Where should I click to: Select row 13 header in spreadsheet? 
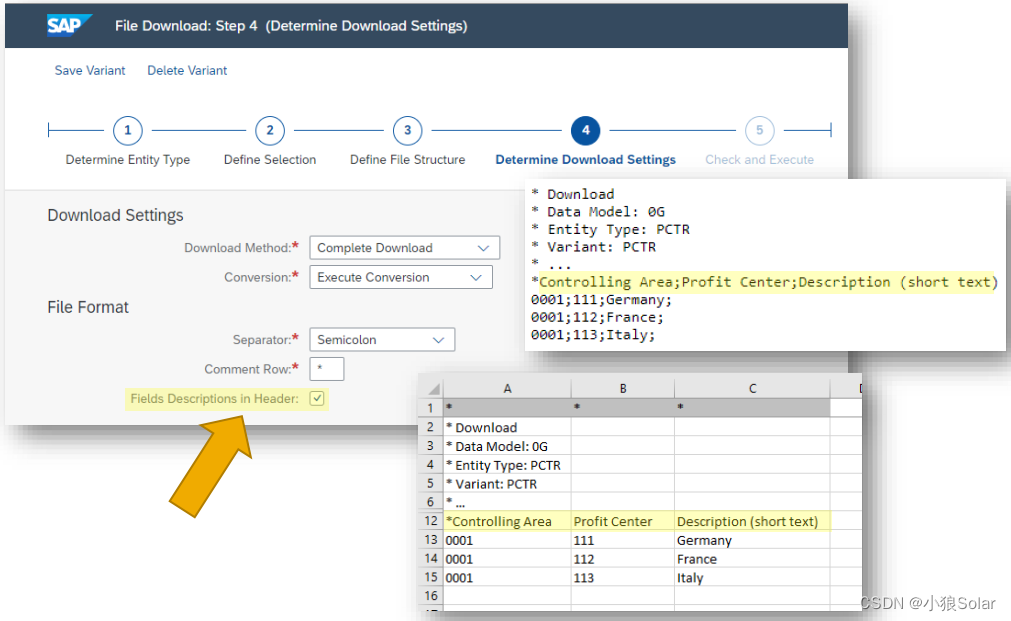click(431, 540)
